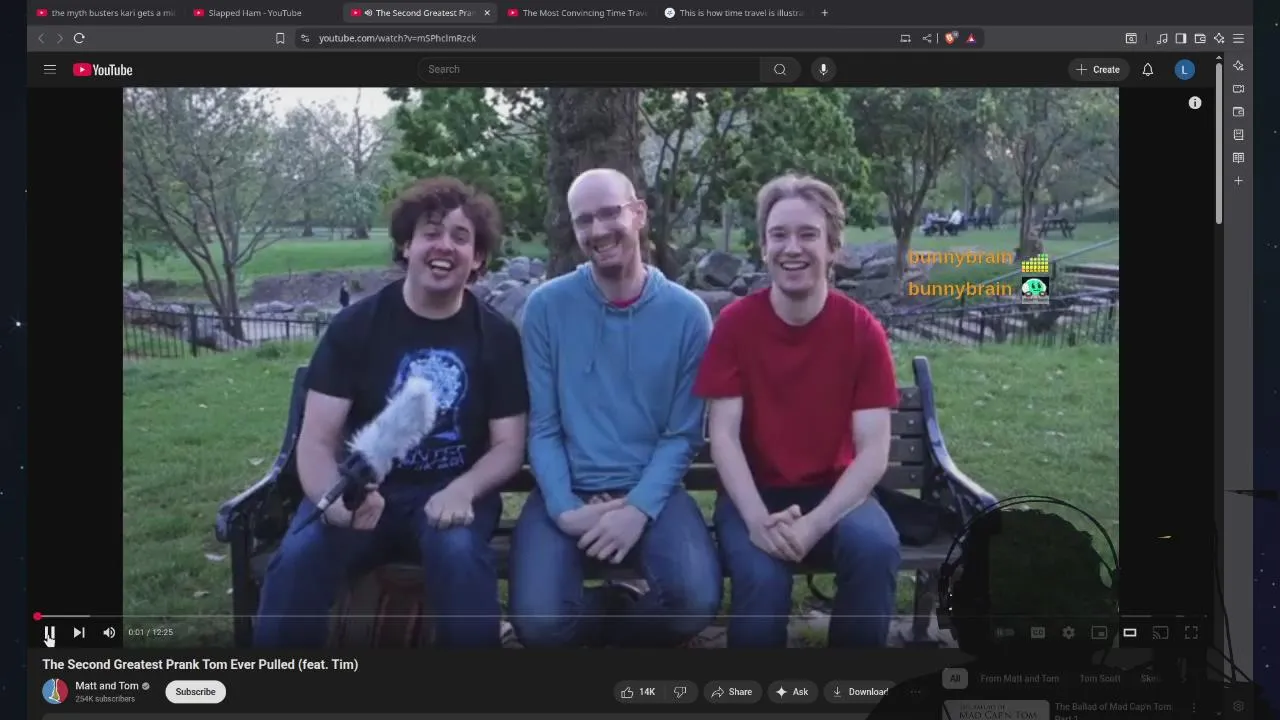Click the Matt and Tom channel avatar
Viewport: 1280px width, 720px height.
pos(55,691)
